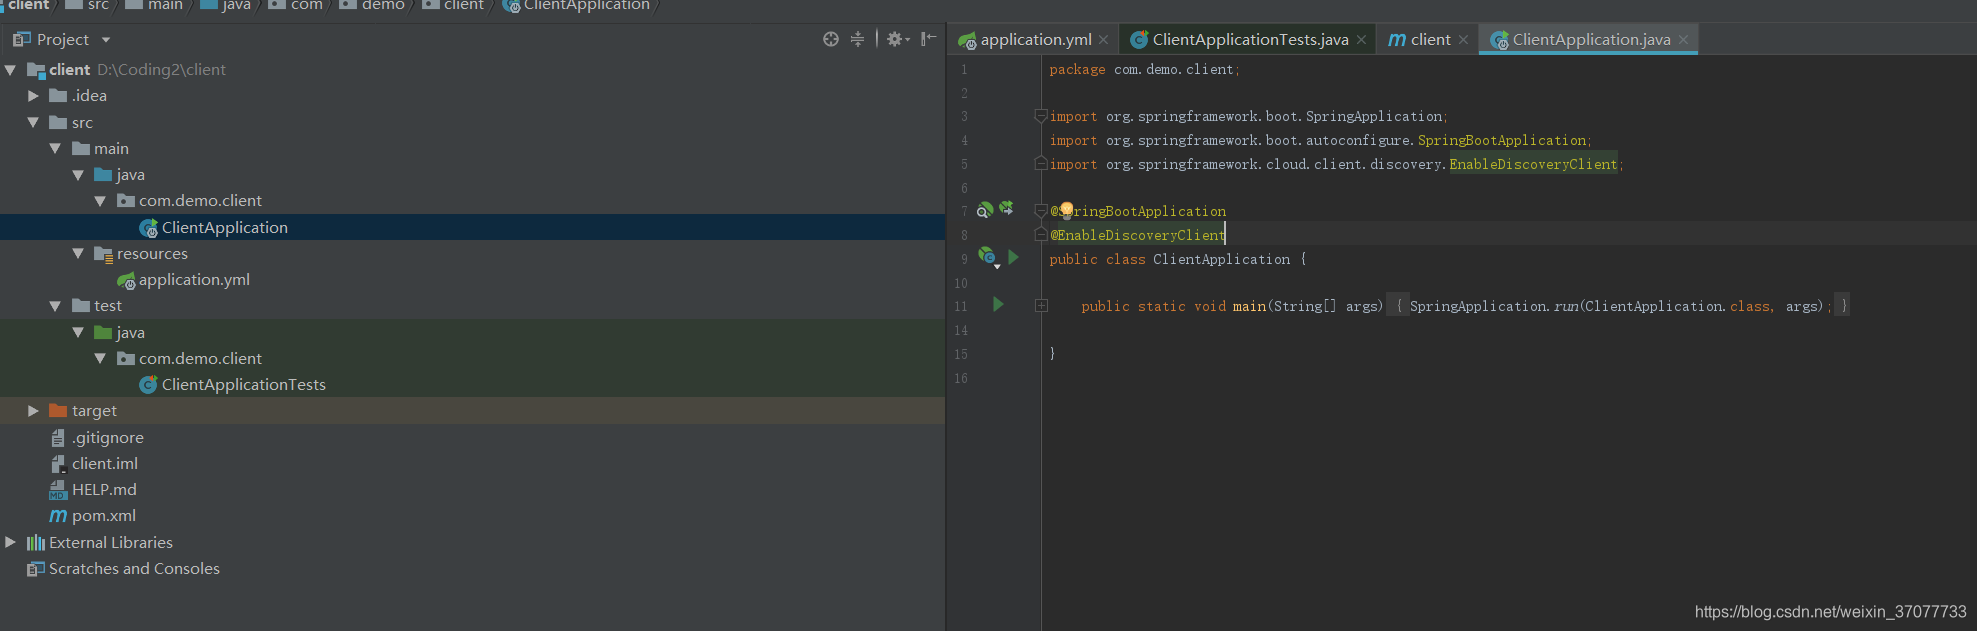Collapse com.demo.client package under main
1977x631 pixels.
click(99, 201)
